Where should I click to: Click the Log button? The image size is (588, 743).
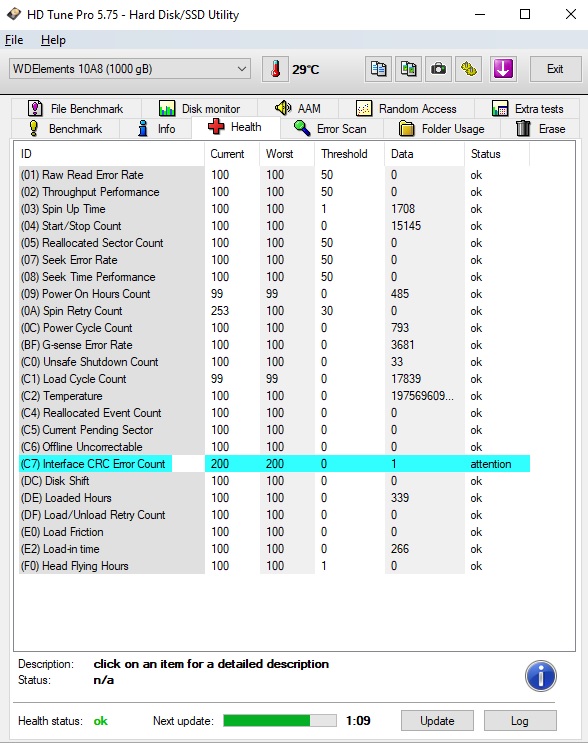pyautogui.click(x=520, y=721)
